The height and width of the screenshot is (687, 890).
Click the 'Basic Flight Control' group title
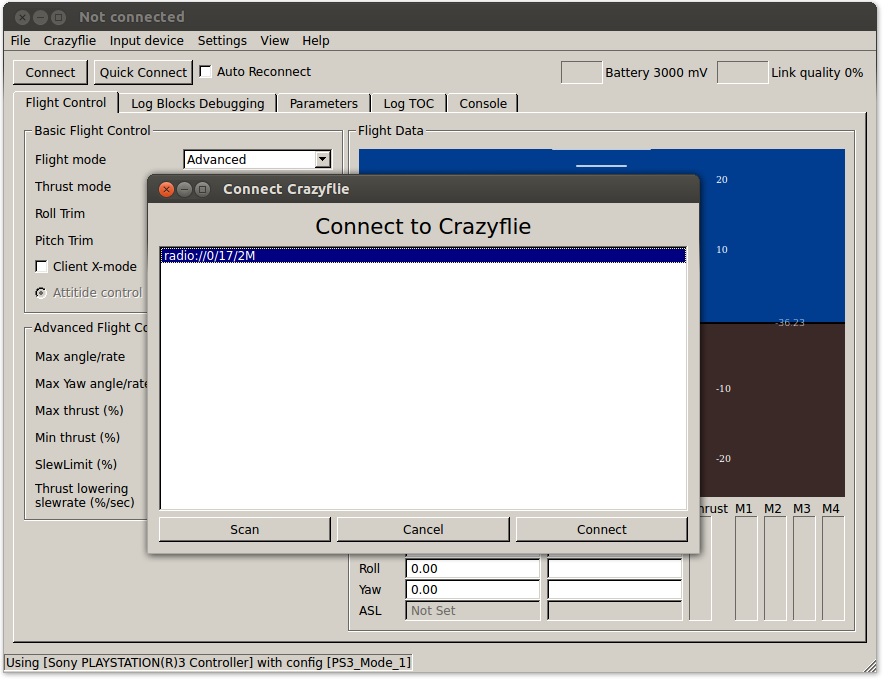pos(92,131)
